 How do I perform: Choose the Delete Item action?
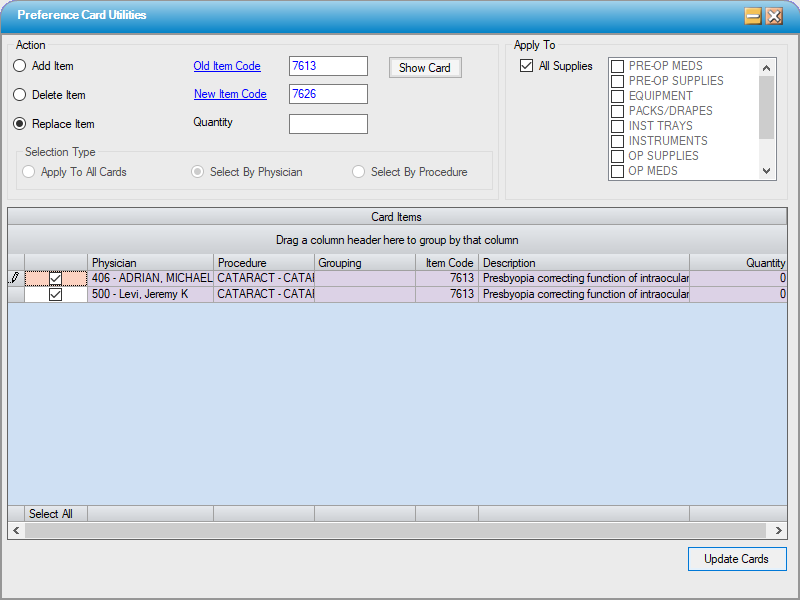coord(20,95)
